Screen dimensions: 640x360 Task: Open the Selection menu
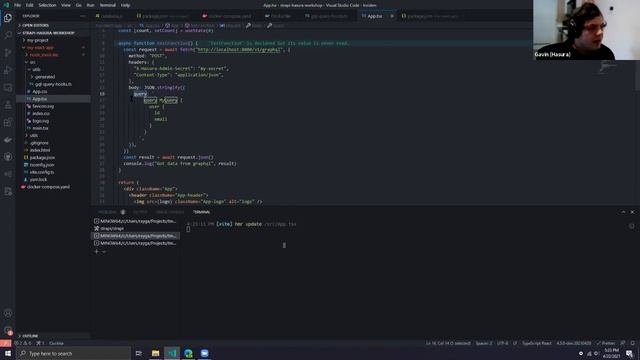click(x=47, y=5)
